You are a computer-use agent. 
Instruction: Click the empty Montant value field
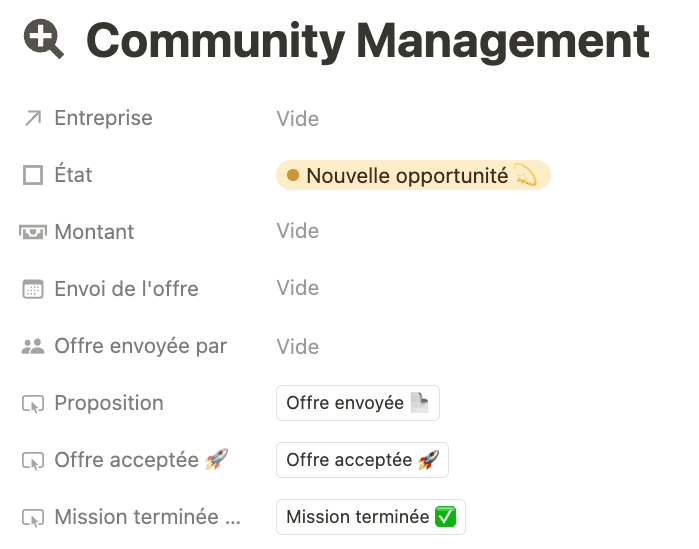(x=298, y=231)
